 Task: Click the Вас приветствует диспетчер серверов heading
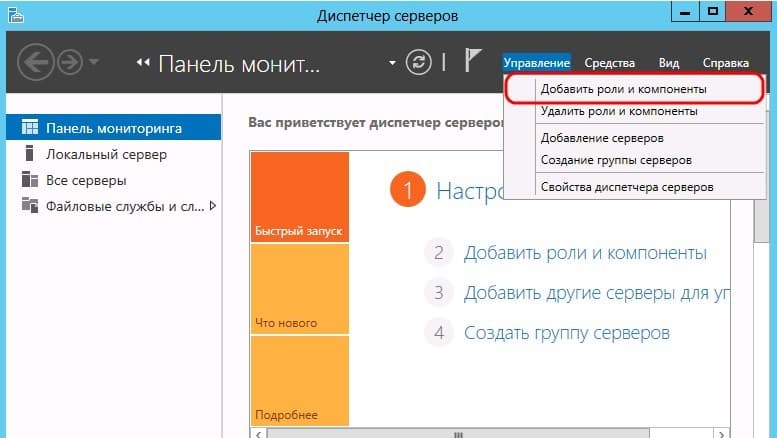click(376, 122)
